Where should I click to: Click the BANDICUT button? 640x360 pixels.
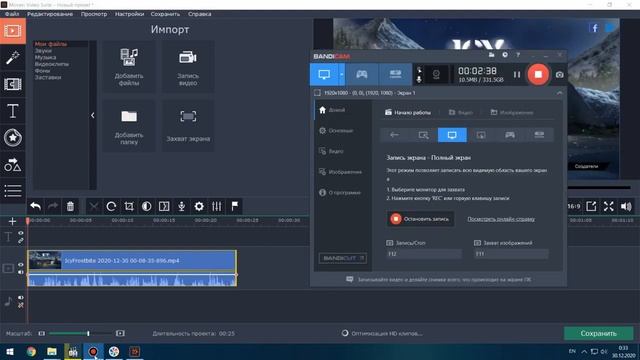coord(342,258)
